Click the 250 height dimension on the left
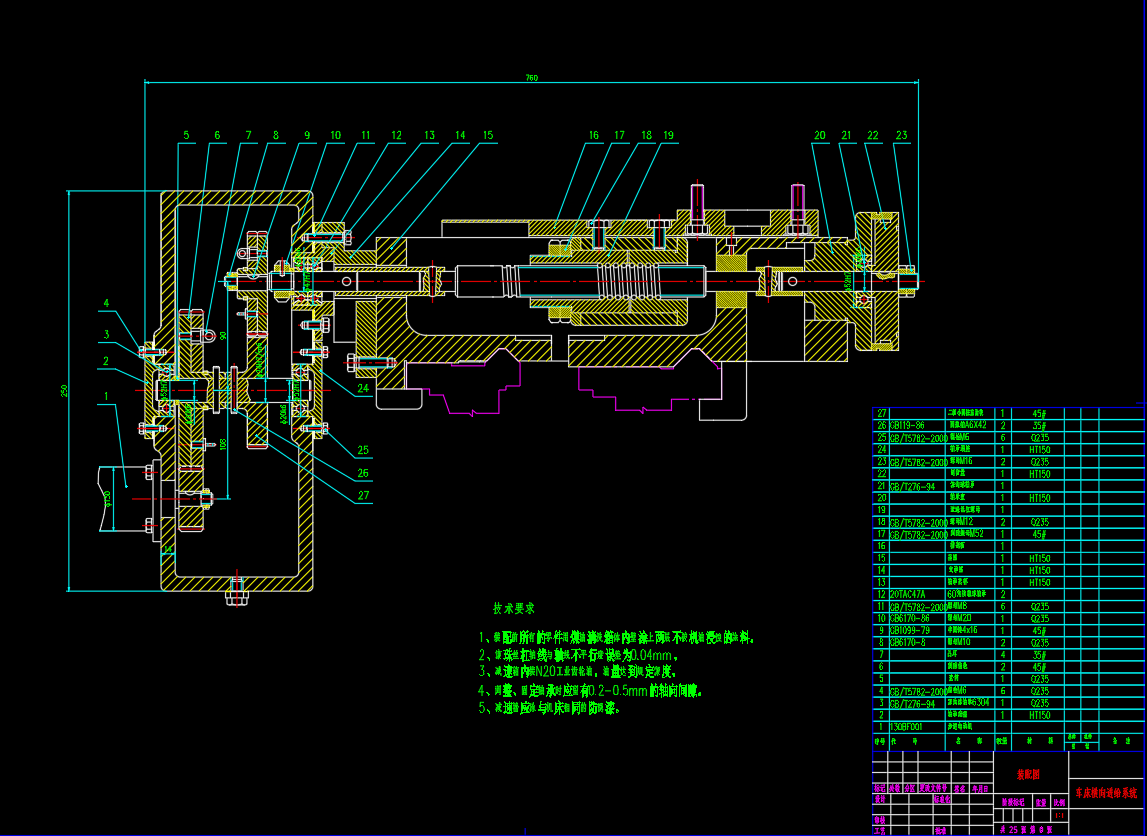1147x836 pixels. (x=64, y=389)
